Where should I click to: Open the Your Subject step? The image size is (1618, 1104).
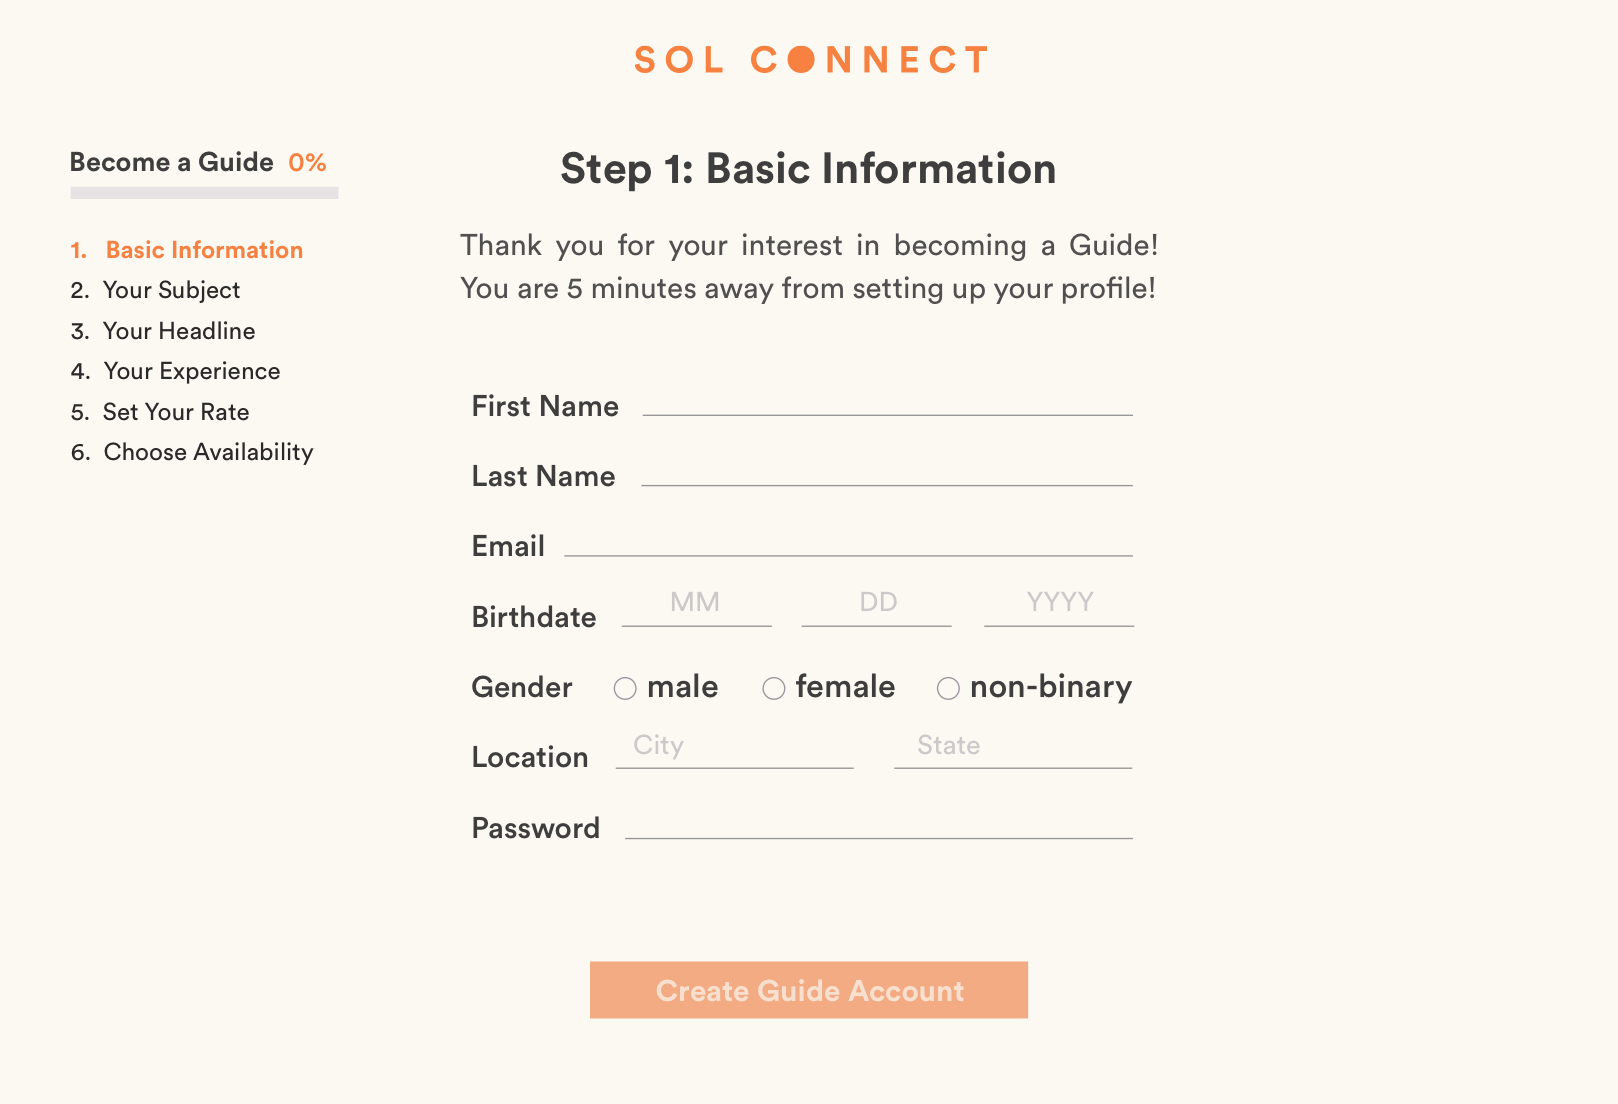[171, 290]
